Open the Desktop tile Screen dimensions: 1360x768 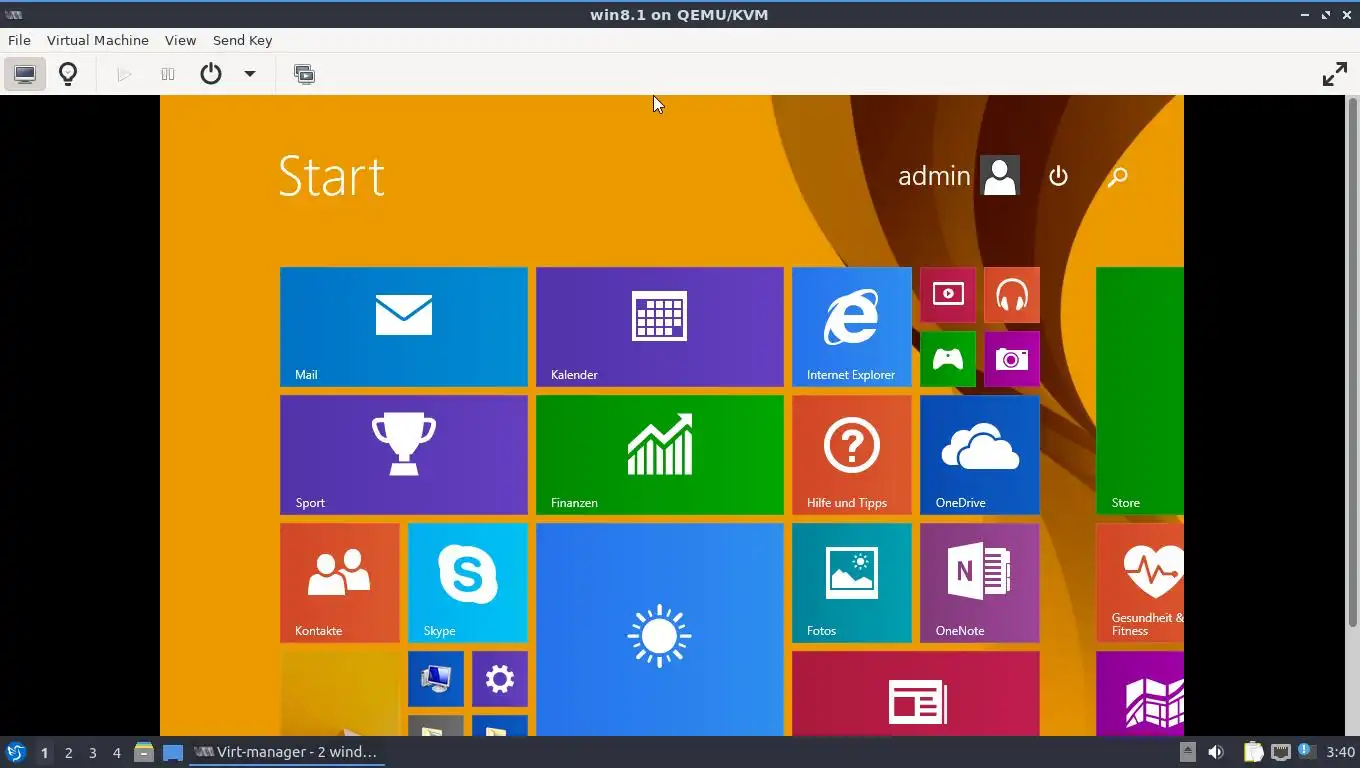[340, 694]
